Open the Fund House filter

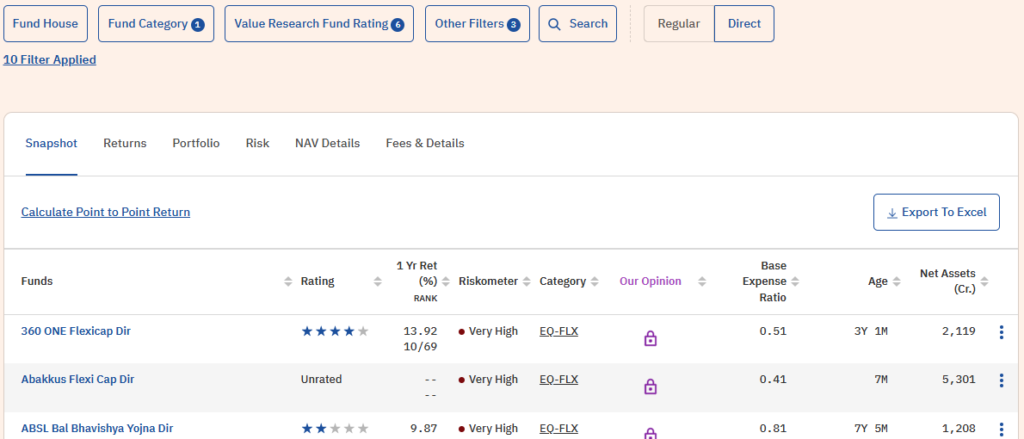tap(45, 24)
